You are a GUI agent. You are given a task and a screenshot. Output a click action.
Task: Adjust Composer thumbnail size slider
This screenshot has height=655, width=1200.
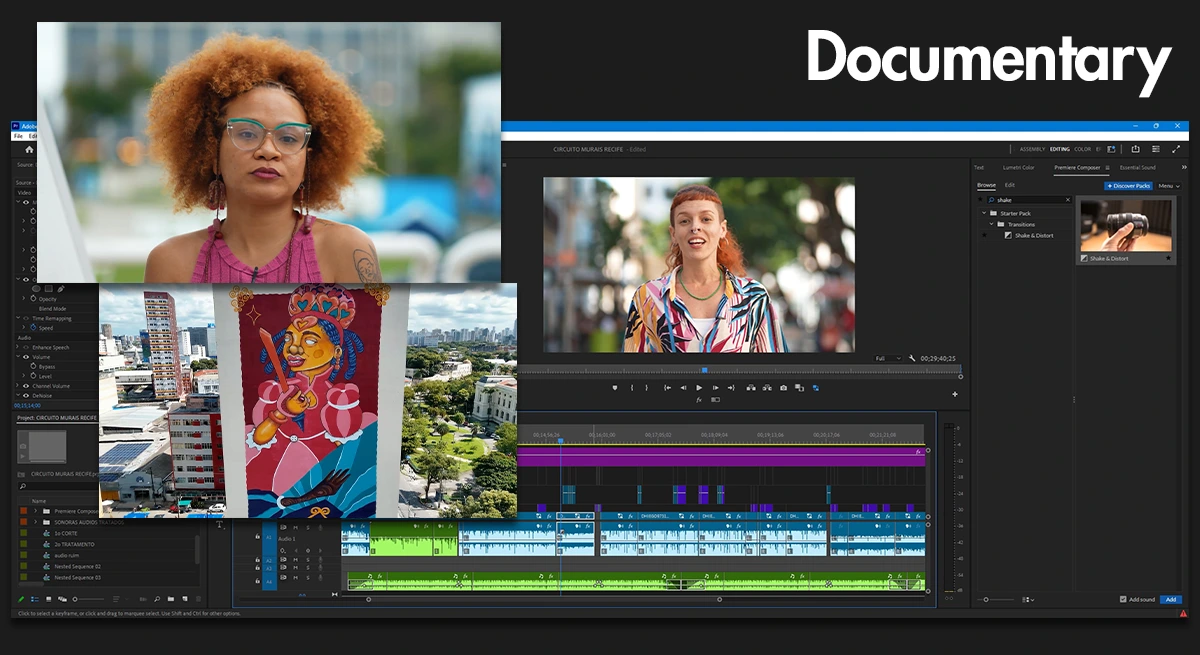tap(986, 599)
